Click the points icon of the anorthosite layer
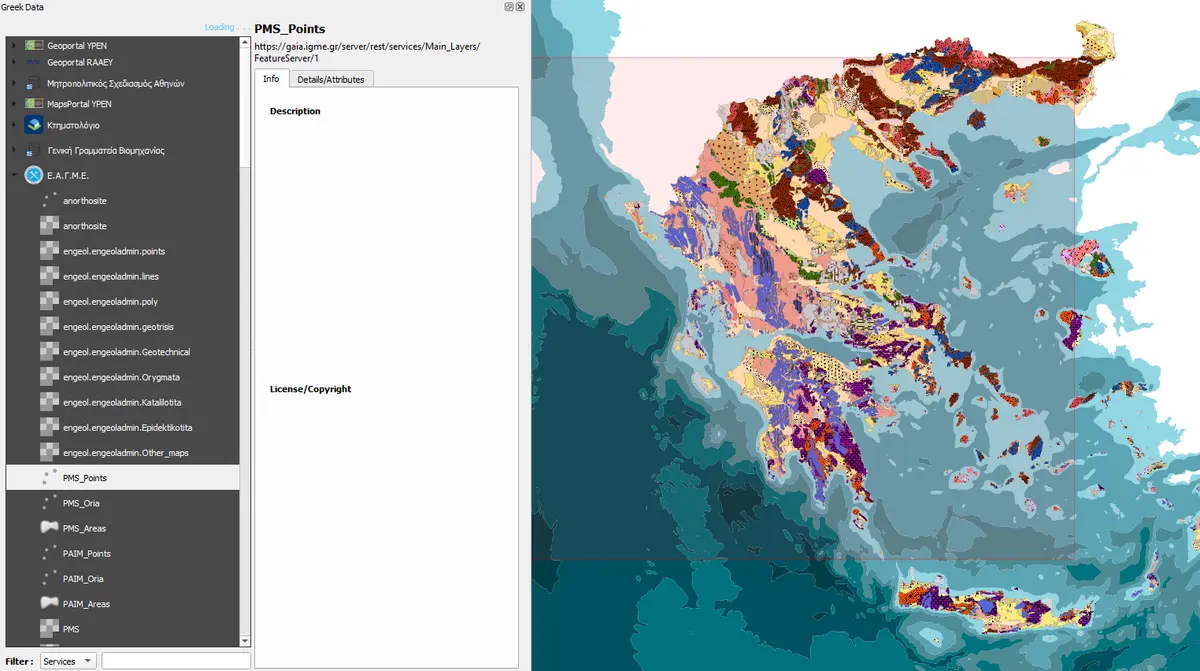The width and height of the screenshot is (1200, 671). (49, 201)
